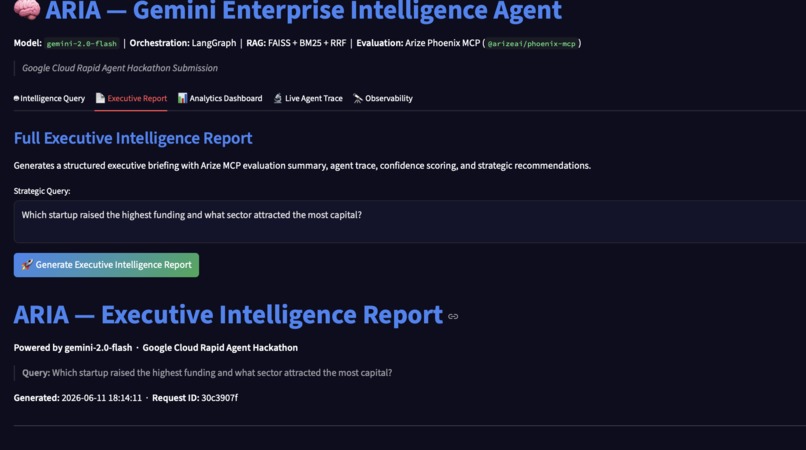806x450 pixels.
Task: Click the ARIA — Gemini Enterprise Intelligence Agent title
Action: pos(303,10)
